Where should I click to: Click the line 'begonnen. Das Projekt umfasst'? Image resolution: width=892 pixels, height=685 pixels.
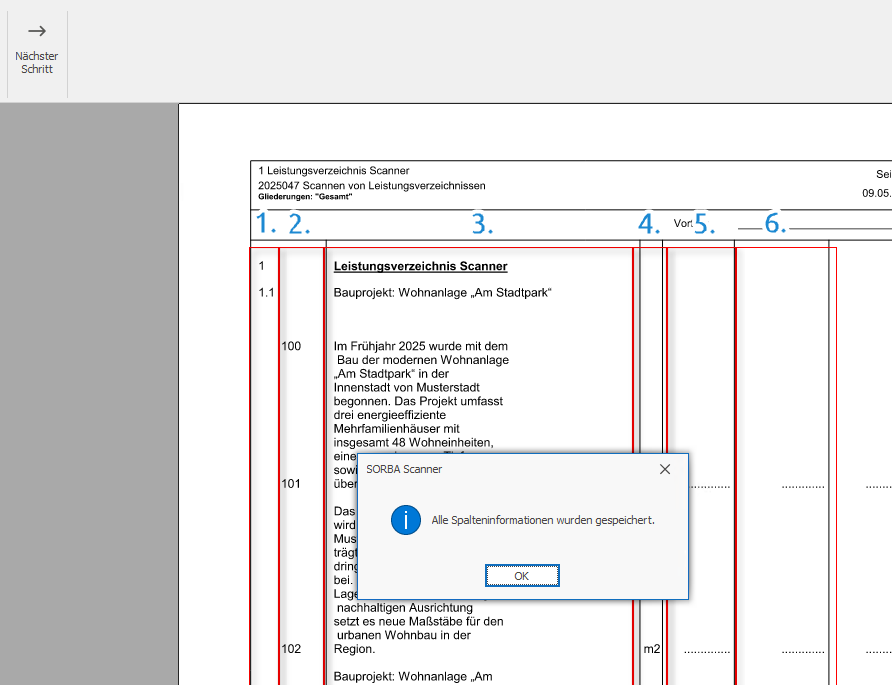click(418, 401)
